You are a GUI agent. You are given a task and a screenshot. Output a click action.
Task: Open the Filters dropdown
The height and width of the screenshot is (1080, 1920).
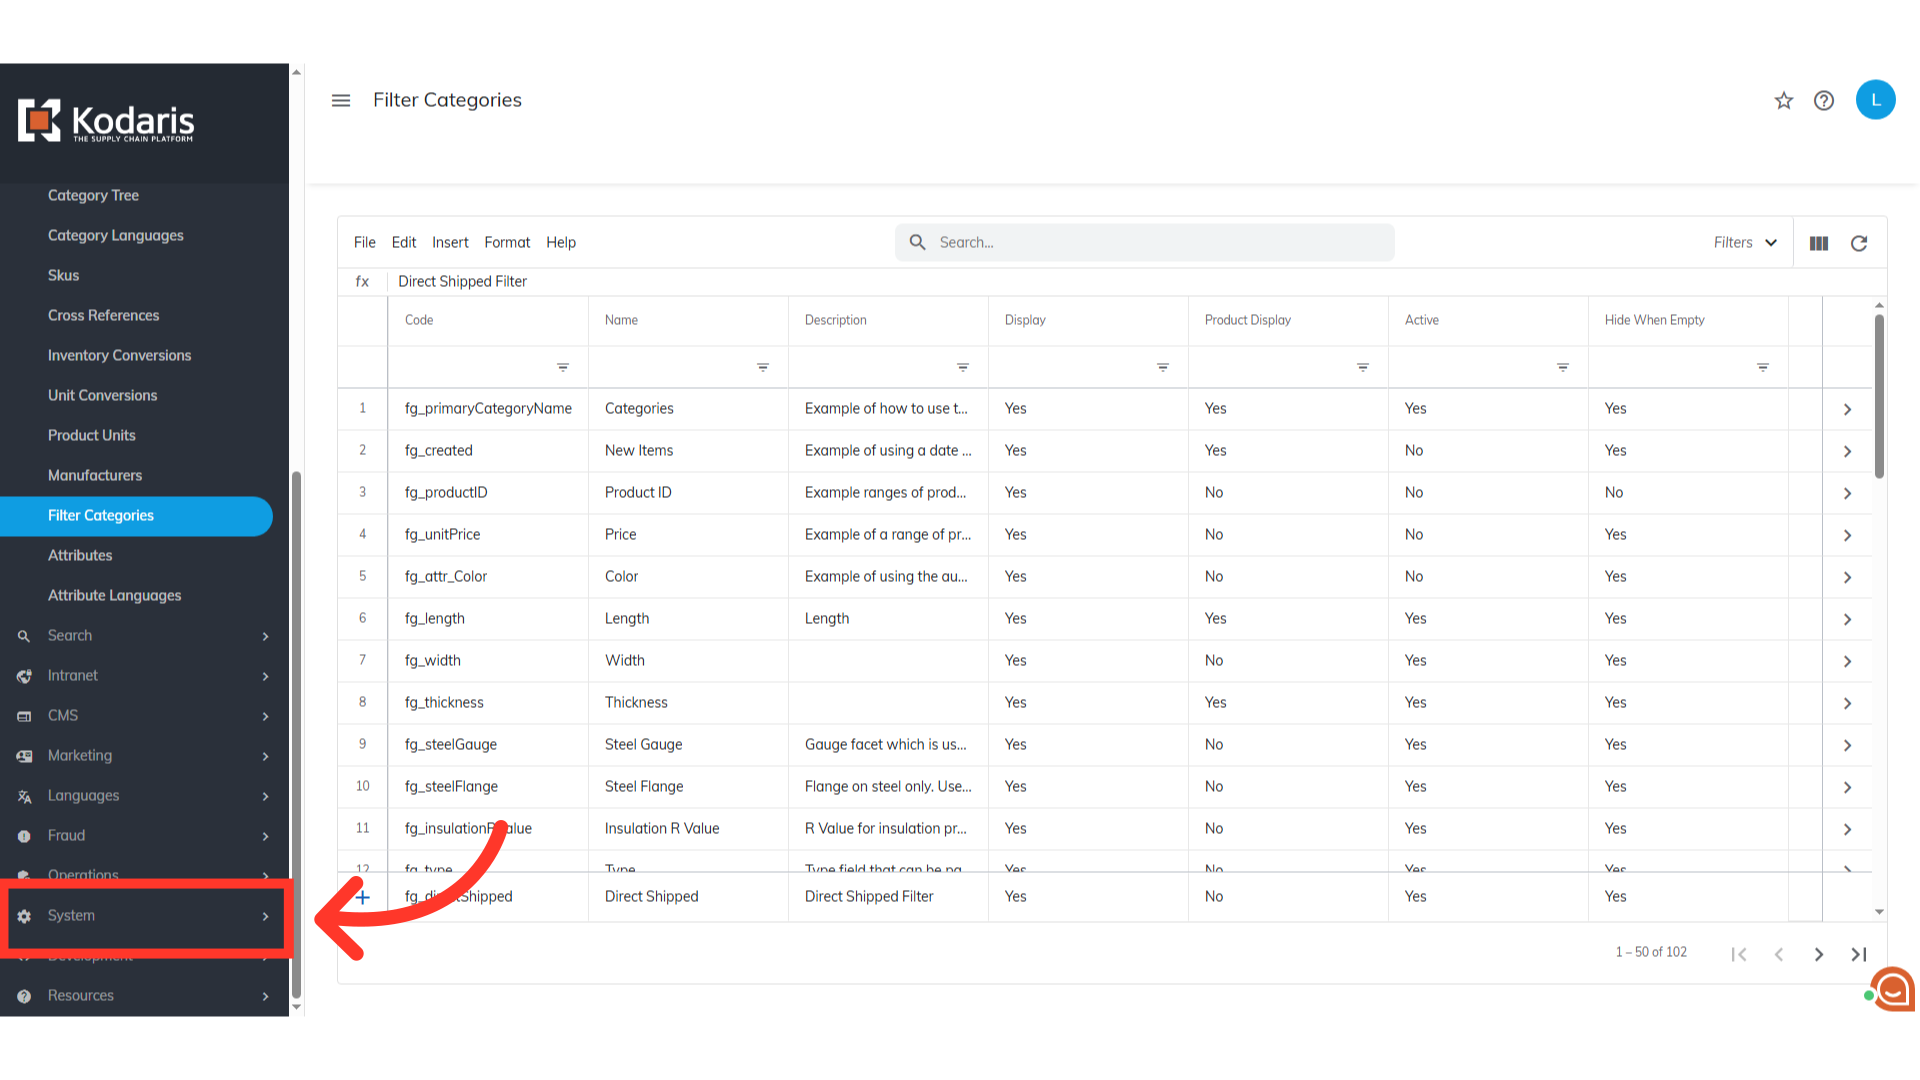1745,243
